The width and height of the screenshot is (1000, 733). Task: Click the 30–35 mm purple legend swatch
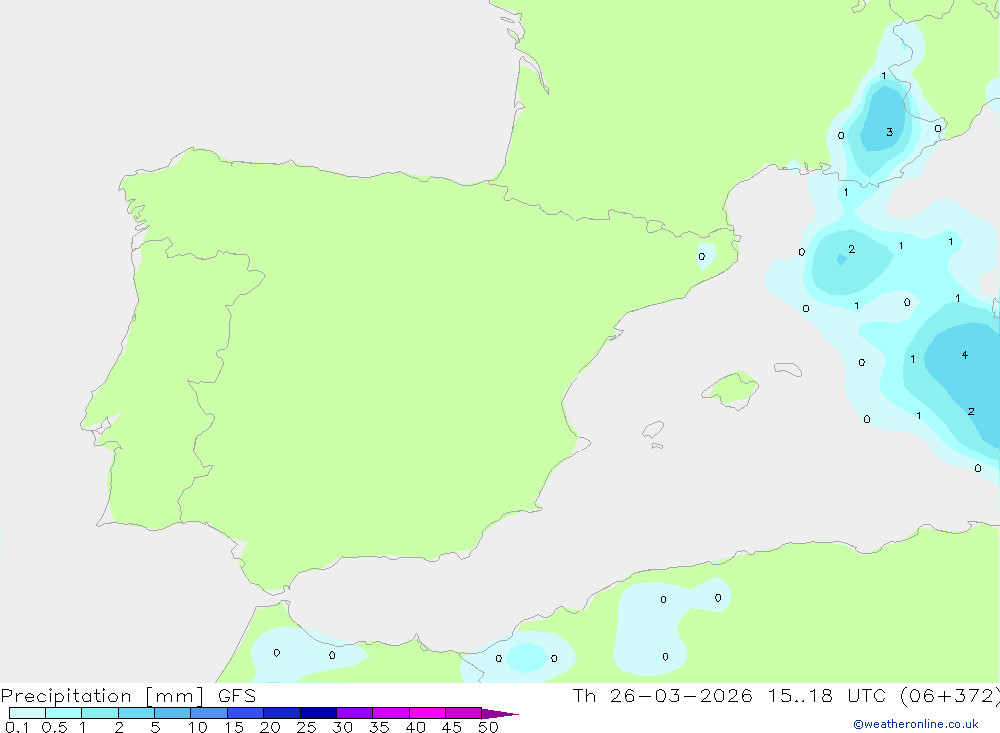pos(354,713)
